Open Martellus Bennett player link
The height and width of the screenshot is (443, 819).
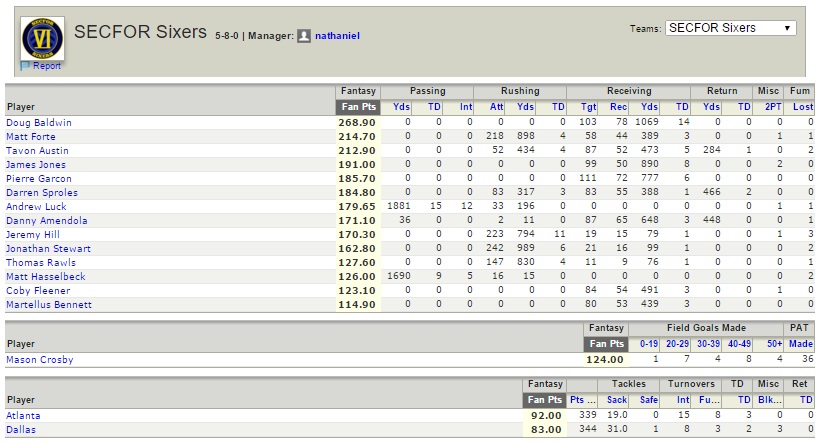click(49, 305)
